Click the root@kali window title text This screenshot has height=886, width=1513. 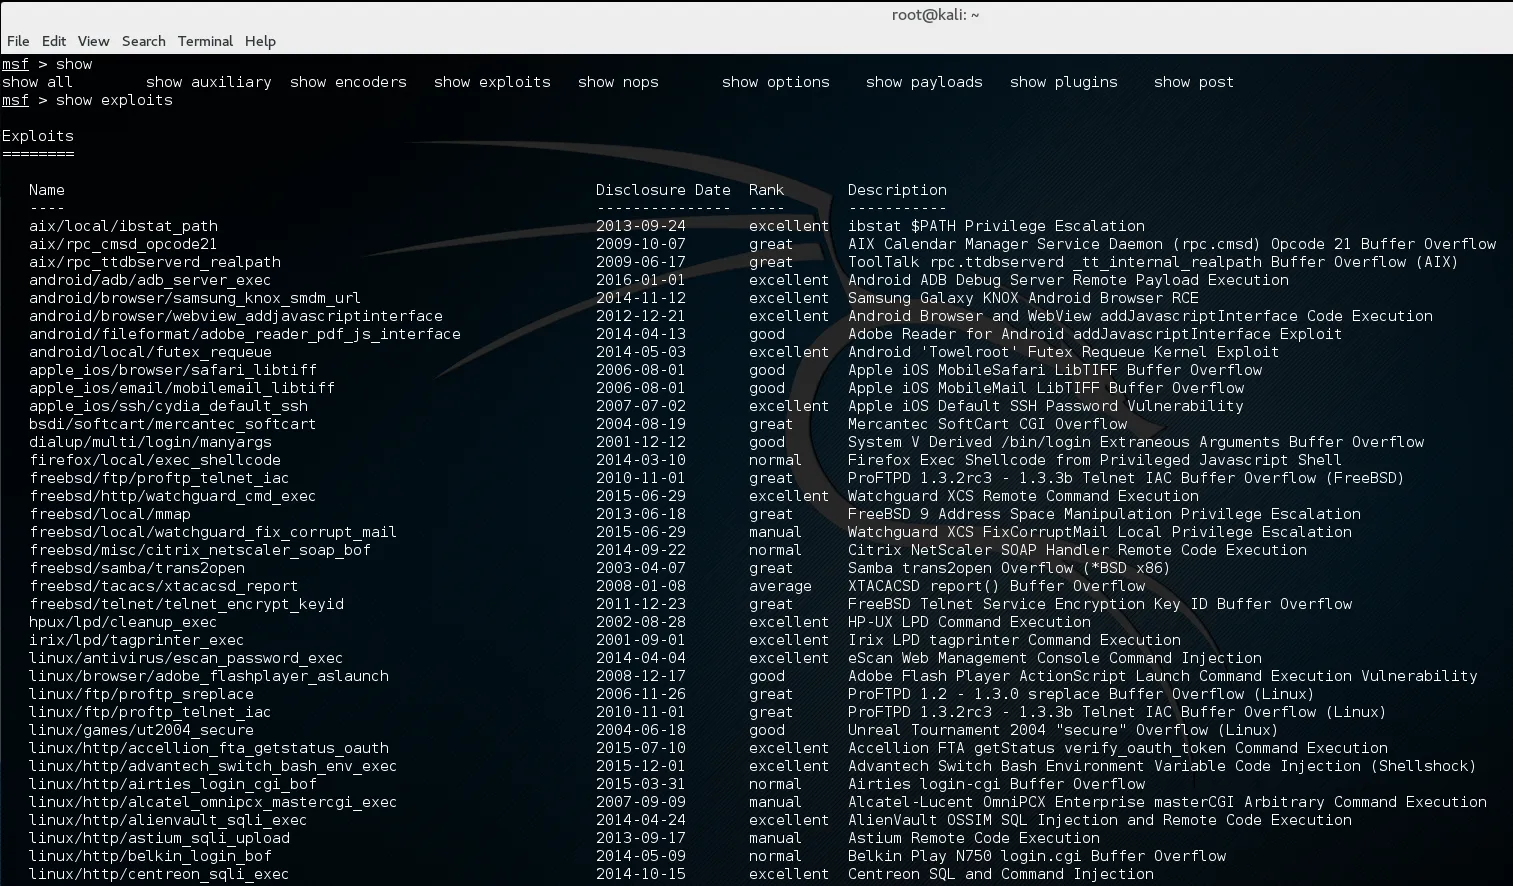pos(936,15)
